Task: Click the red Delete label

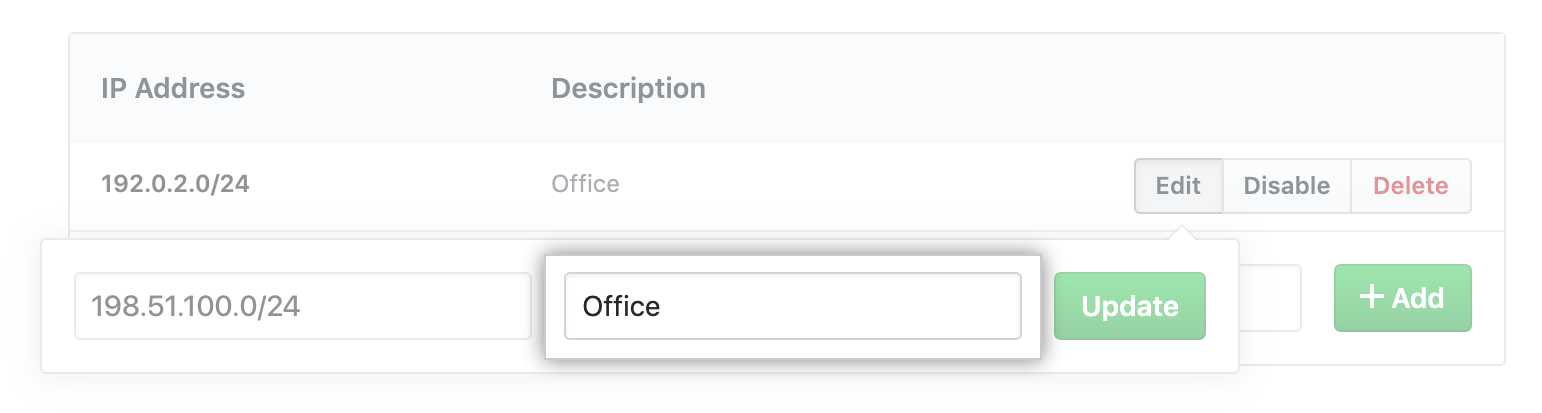Action: coord(1410,186)
